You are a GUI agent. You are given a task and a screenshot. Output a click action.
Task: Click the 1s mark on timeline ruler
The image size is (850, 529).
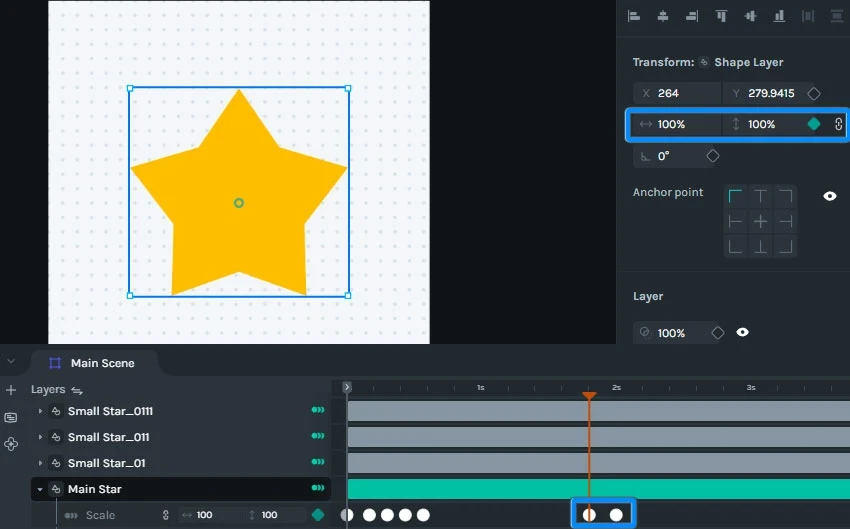point(481,388)
